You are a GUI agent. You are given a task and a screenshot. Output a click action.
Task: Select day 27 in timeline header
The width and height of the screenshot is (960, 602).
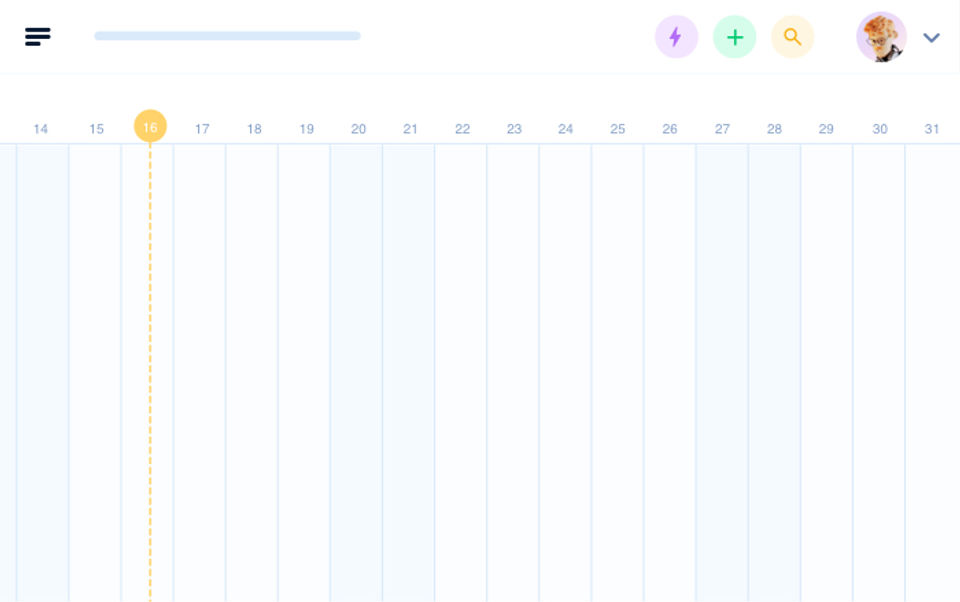(x=722, y=129)
